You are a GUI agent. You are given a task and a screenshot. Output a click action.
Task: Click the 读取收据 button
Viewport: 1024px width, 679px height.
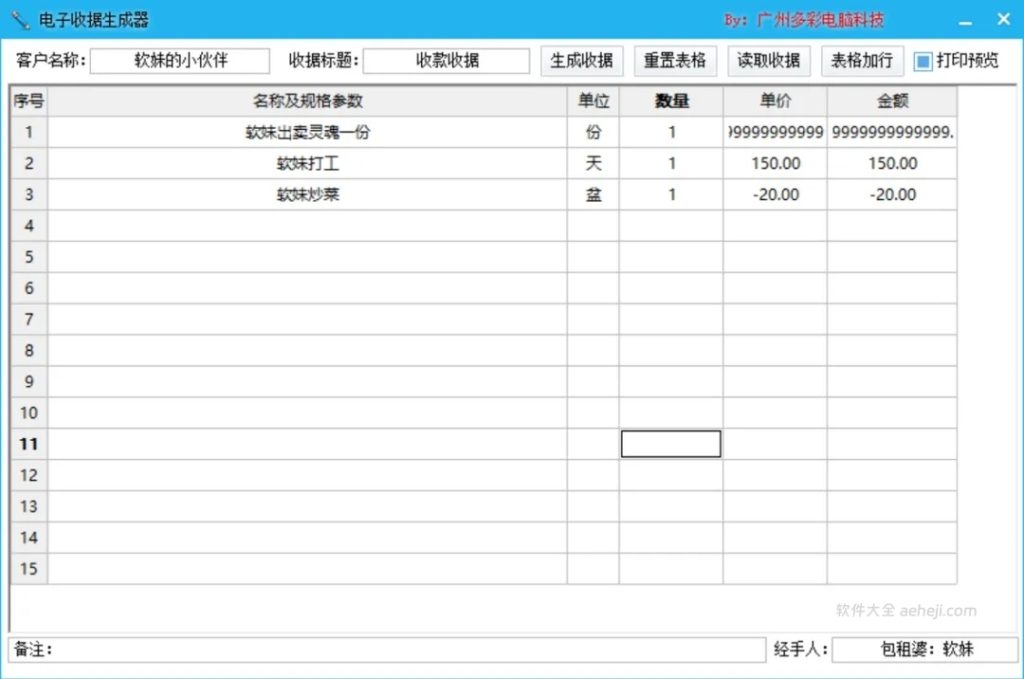tap(768, 60)
